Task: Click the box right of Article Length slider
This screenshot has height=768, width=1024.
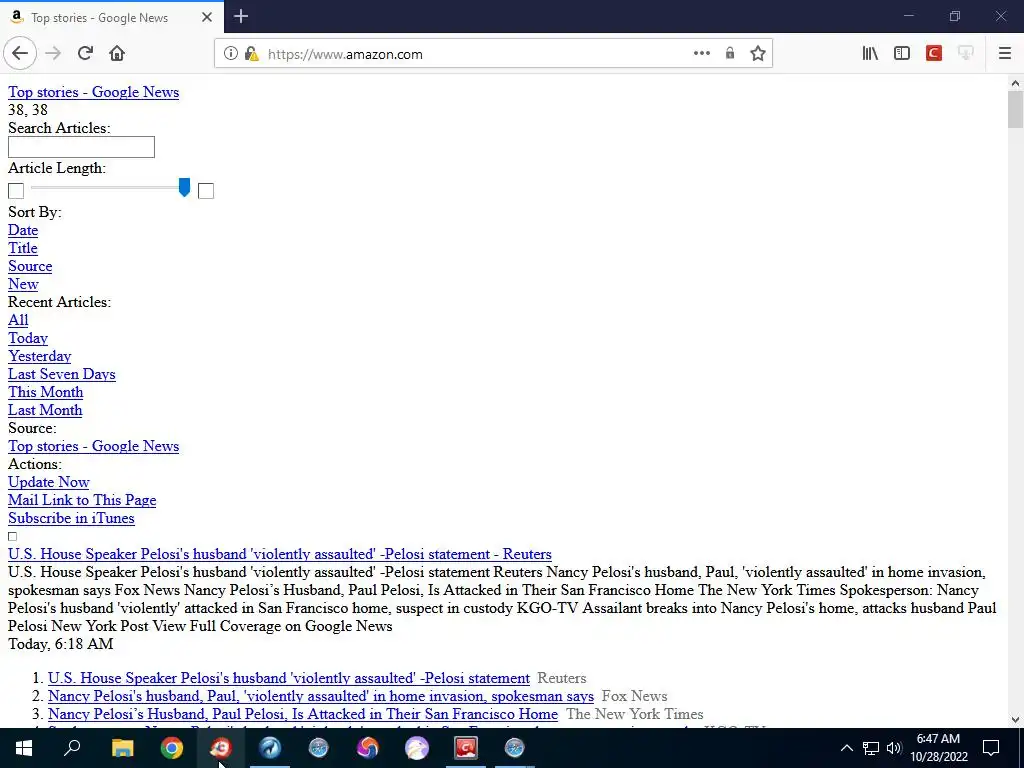Action: (x=206, y=191)
